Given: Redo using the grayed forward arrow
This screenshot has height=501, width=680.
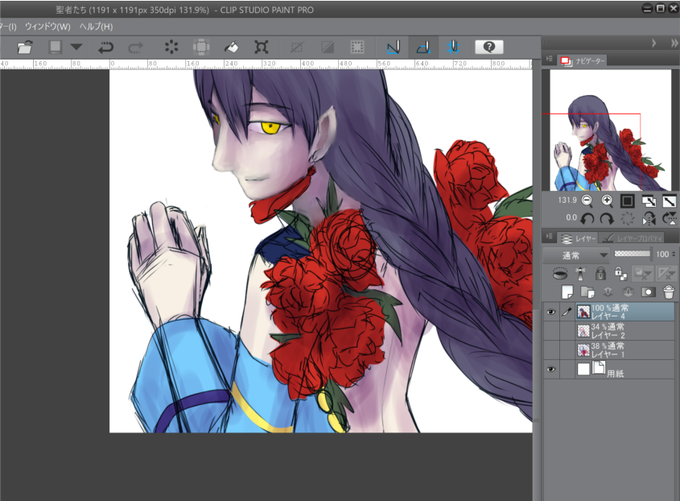Looking at the screenshot, I should click(136, 47).
